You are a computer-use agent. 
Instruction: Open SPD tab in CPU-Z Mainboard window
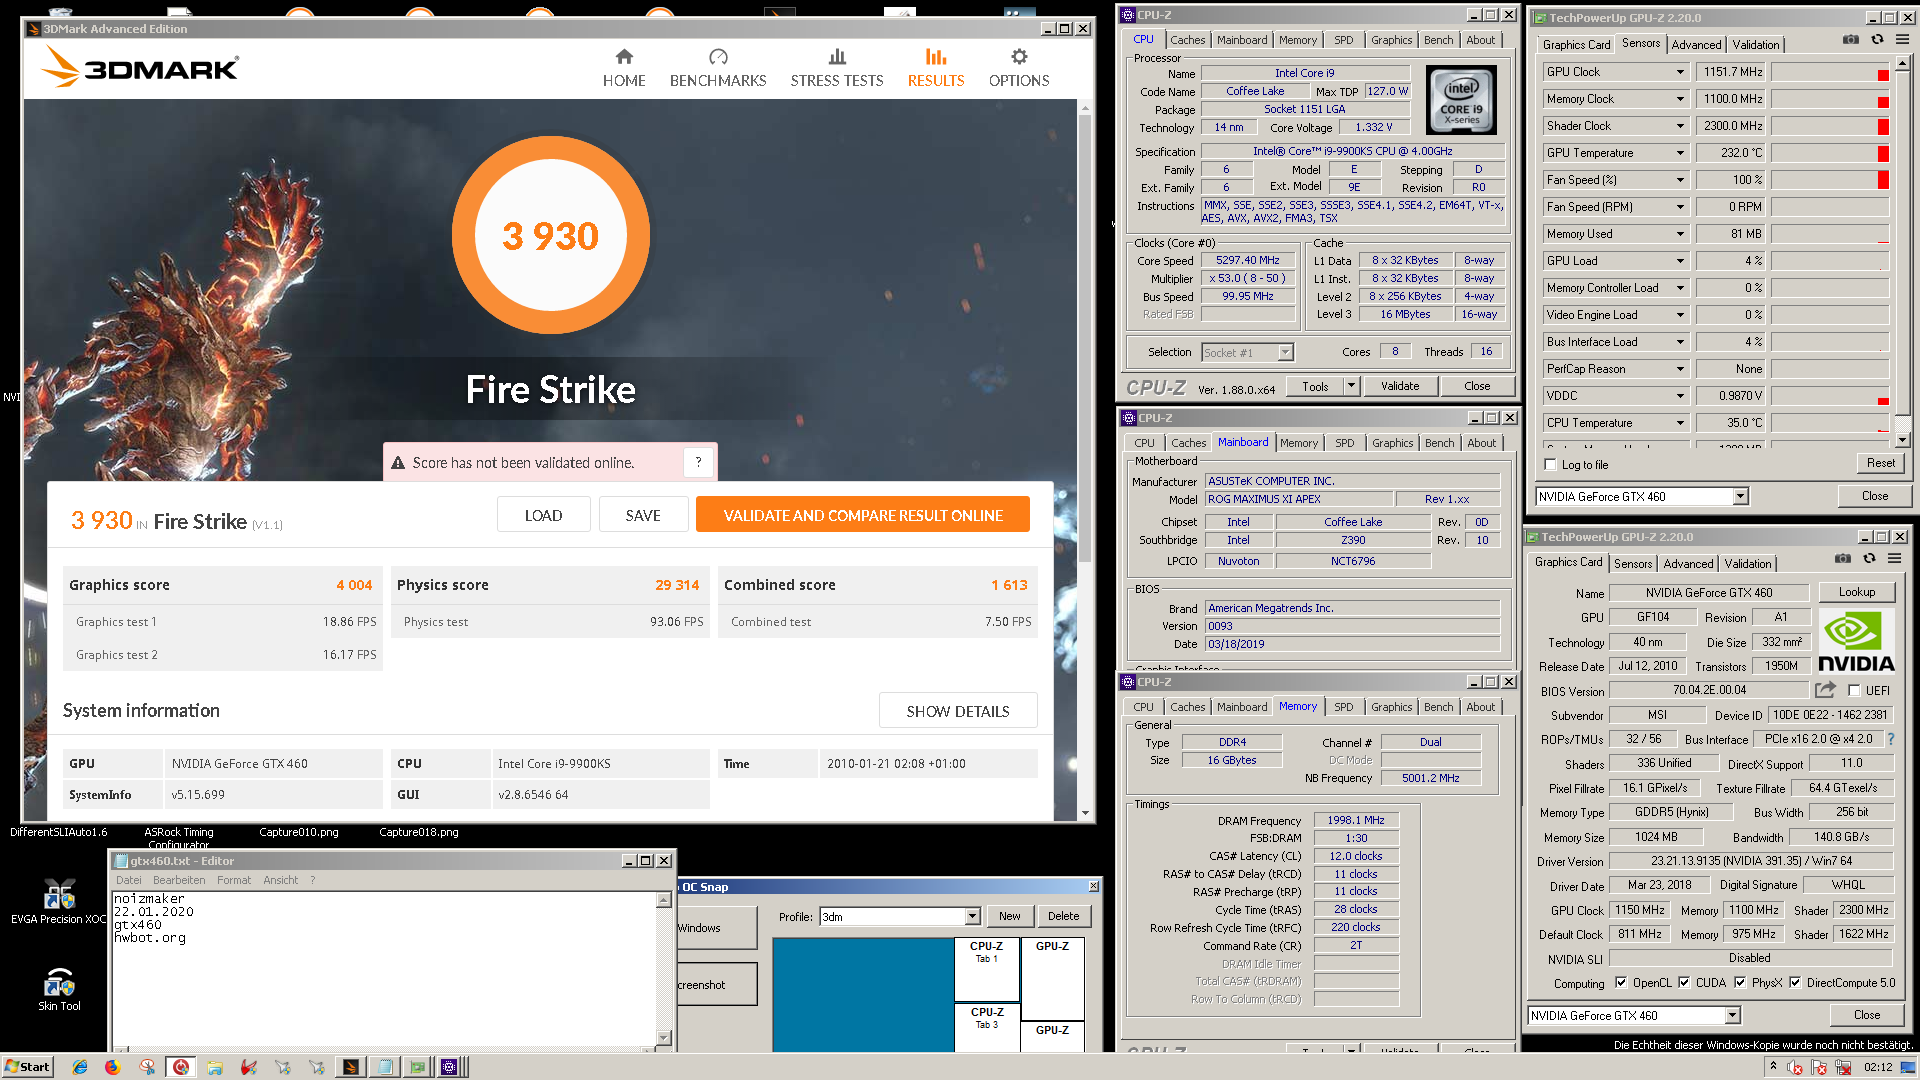coord(1344,443)
